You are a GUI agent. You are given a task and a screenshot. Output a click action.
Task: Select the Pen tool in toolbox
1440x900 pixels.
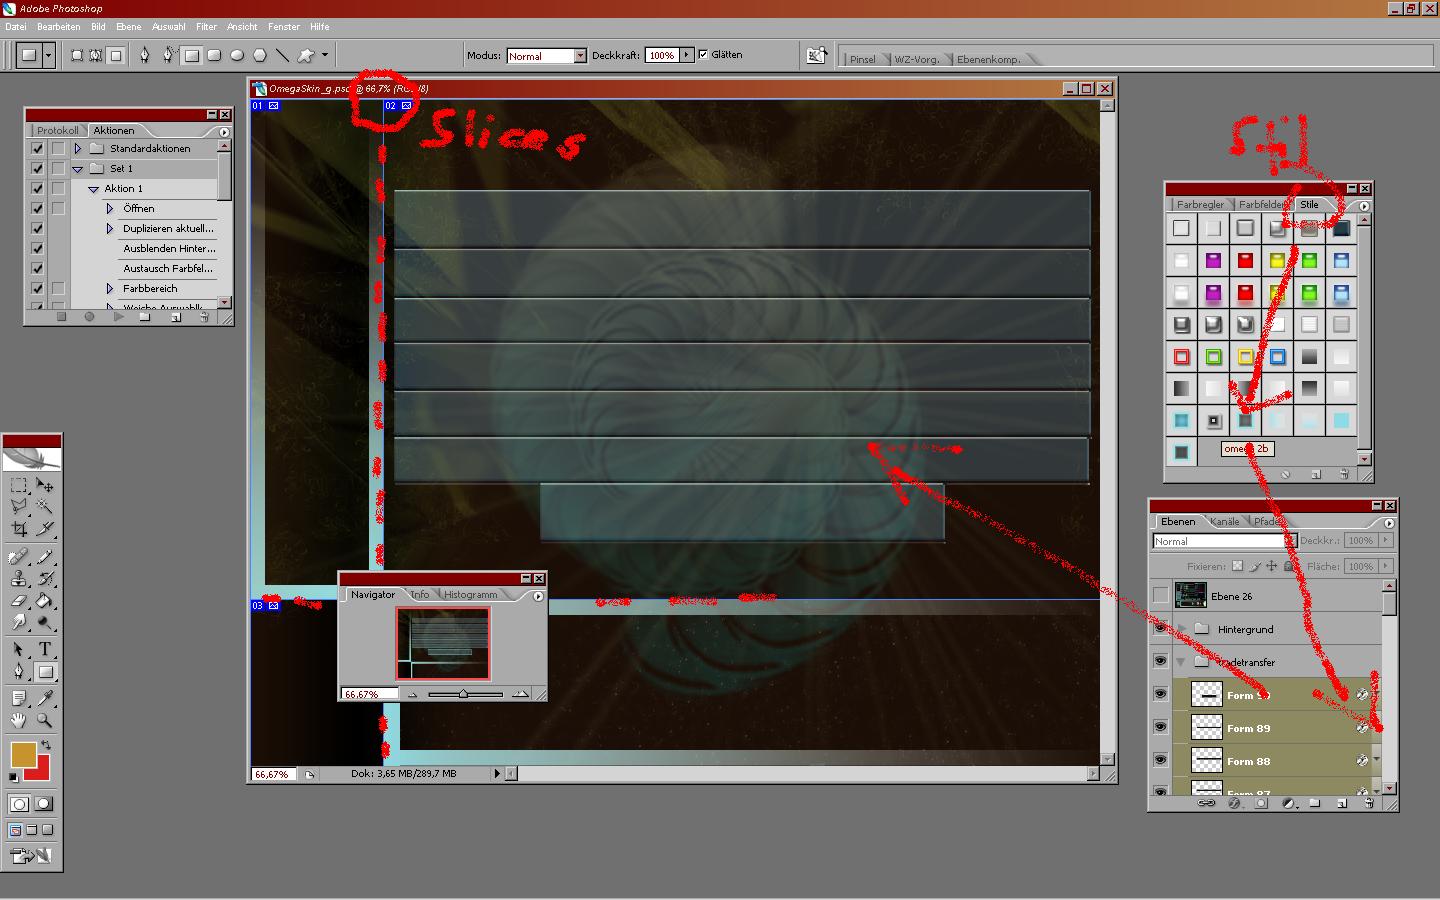(18, 672)
